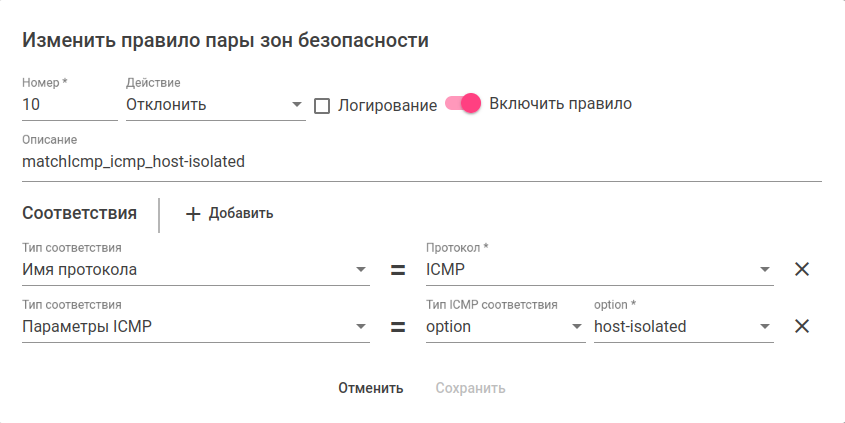
Task: Focus the Описание text field
Action: point(420,161)
